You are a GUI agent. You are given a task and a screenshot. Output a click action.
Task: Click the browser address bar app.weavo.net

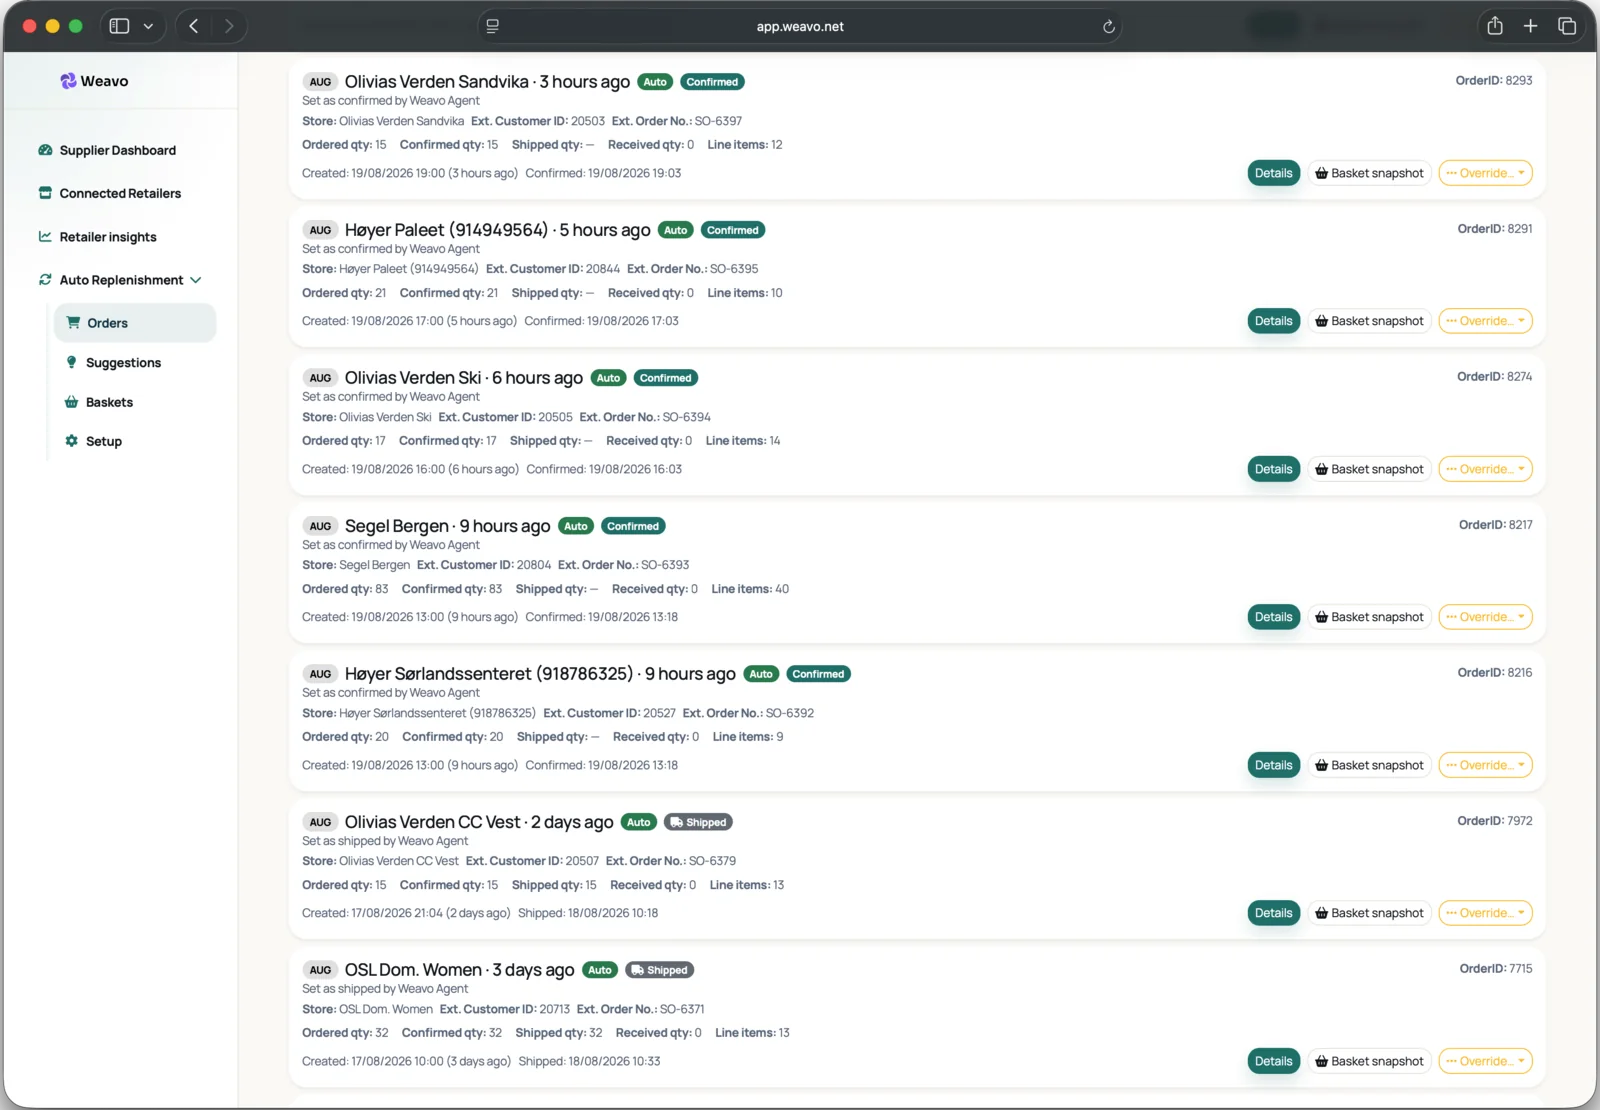pyautogui.click(x=800, y=27)
